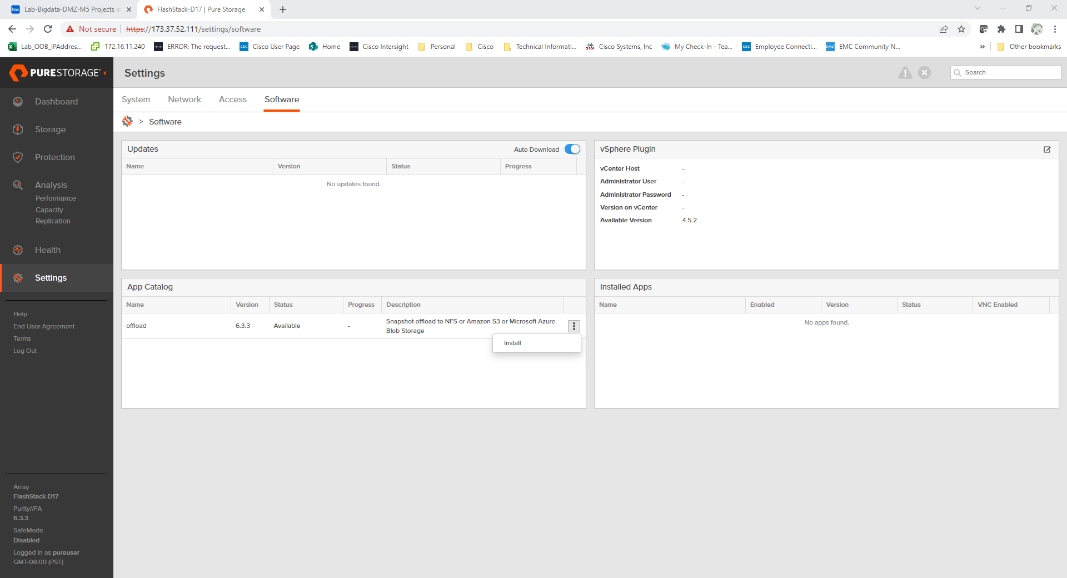This screenshot has height=578, width=1067.
Task: Show the hidden bookmarks overflow chevron
Action: (982, 47)
